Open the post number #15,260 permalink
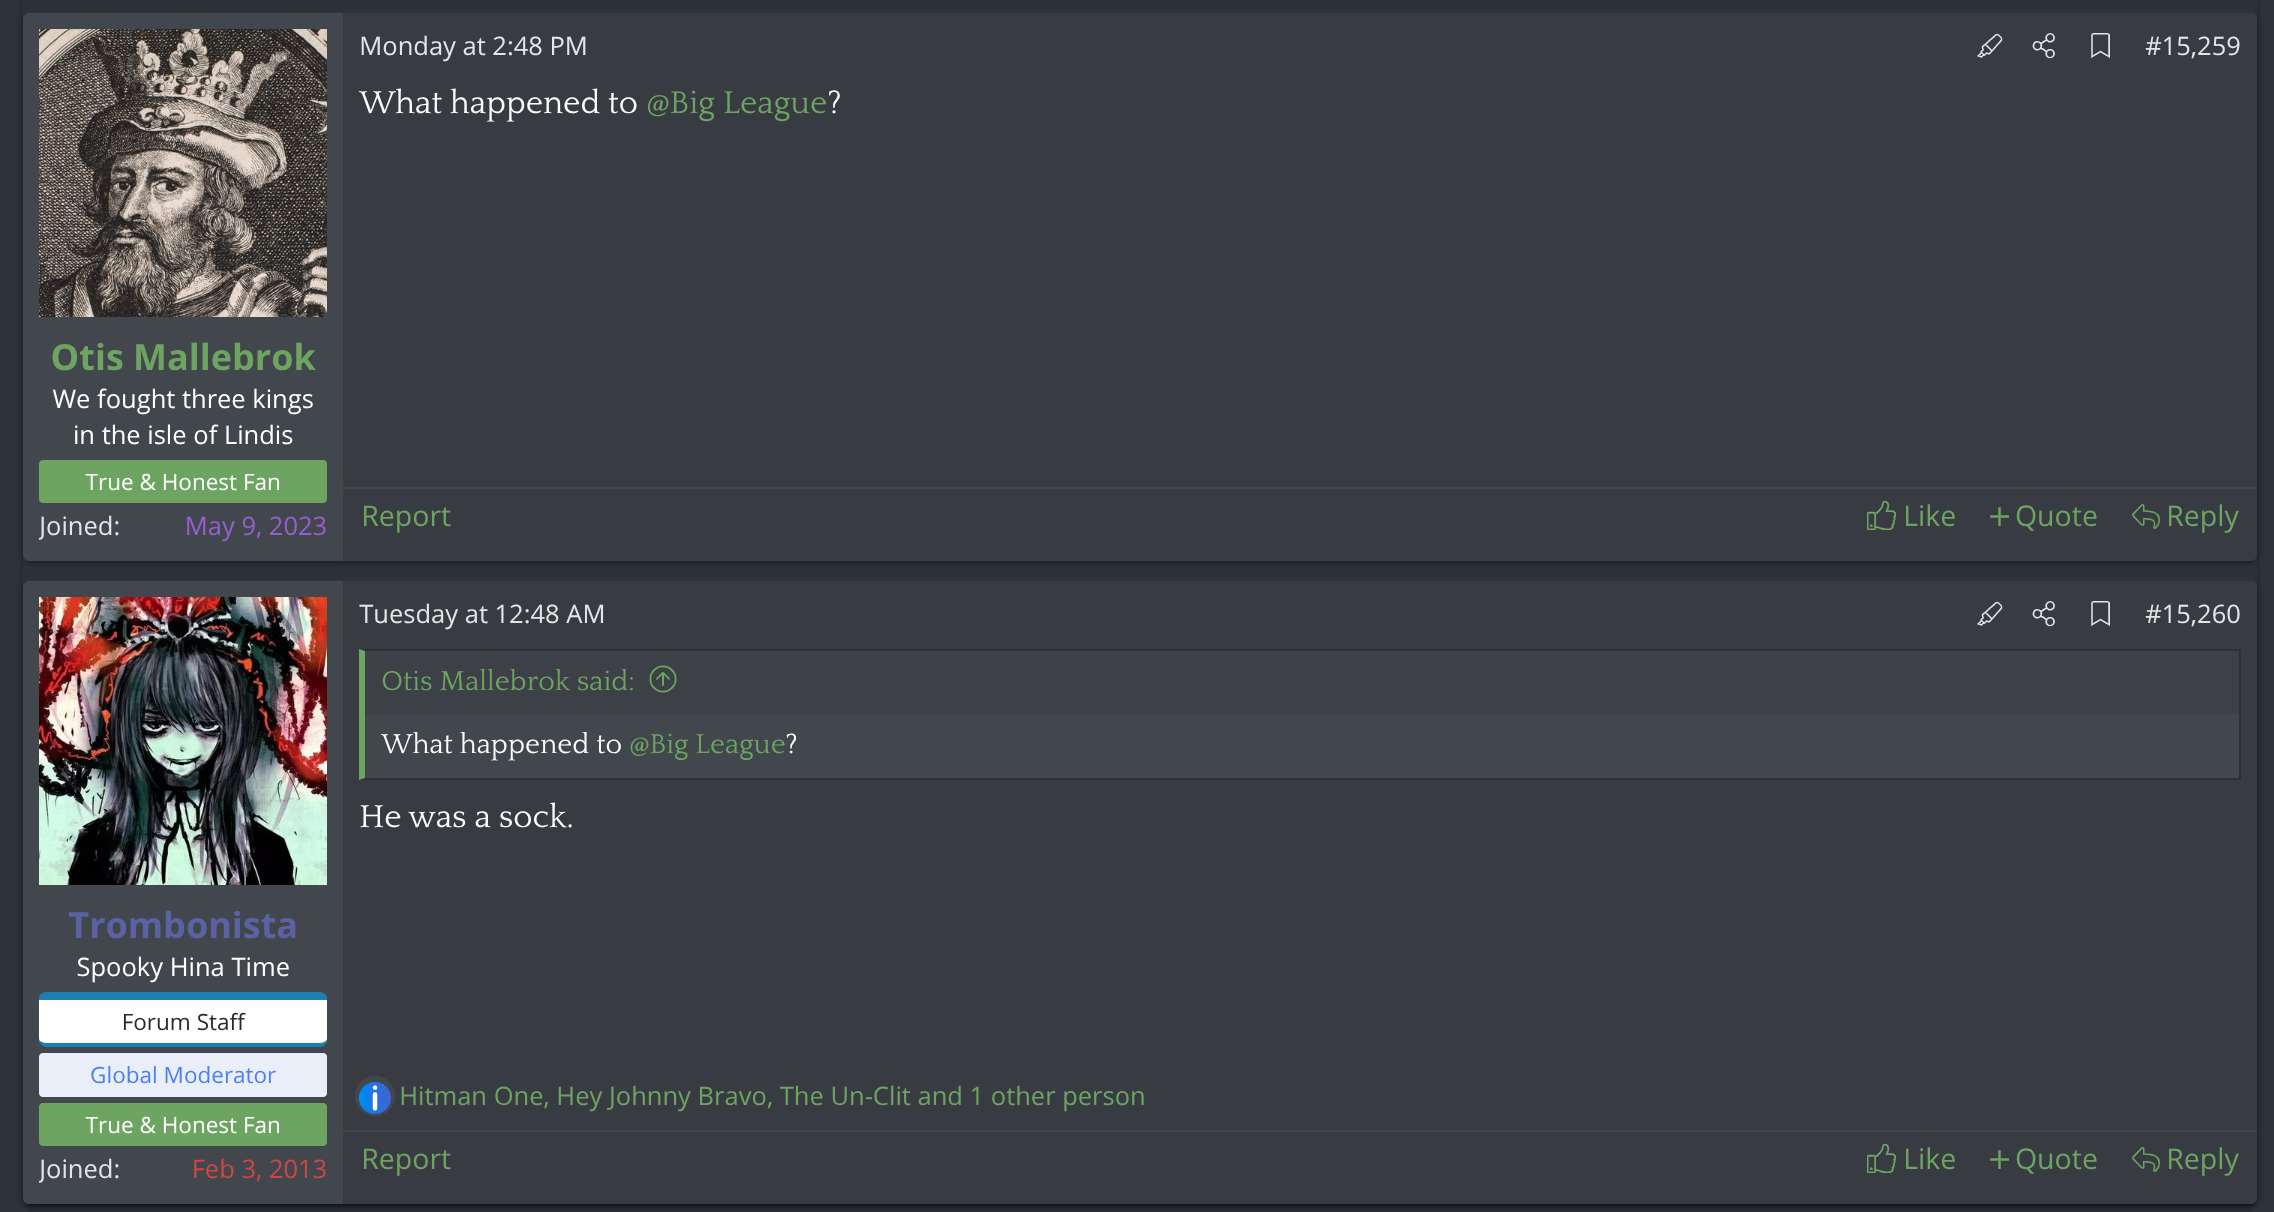 tap(2192, 614)
